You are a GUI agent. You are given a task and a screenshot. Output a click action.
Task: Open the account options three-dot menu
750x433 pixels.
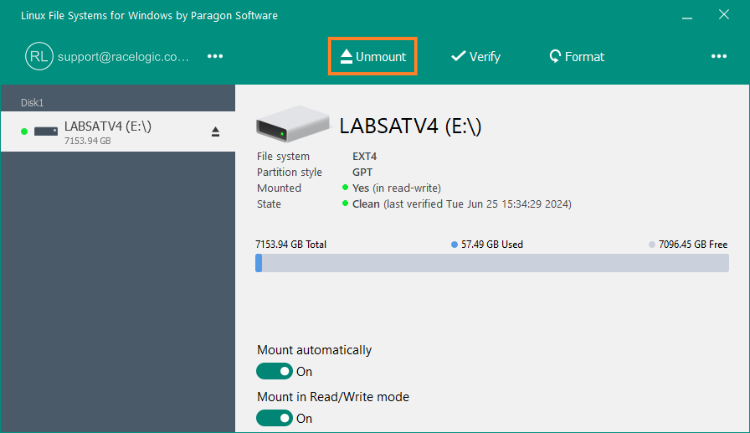point(215,56)
